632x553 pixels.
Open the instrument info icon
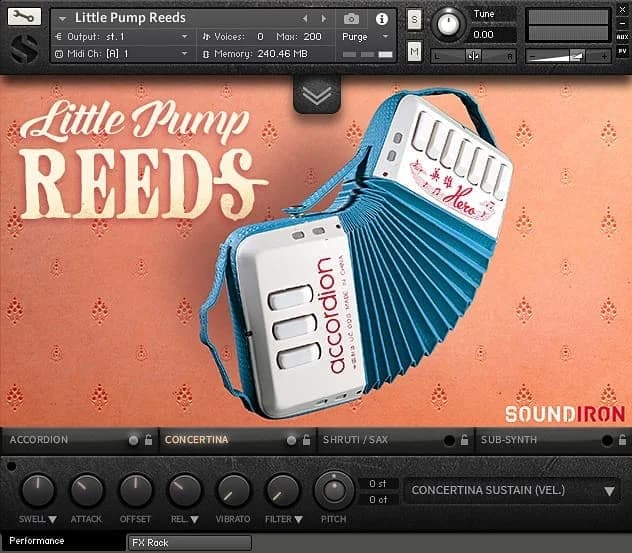(x=381, y=18)
